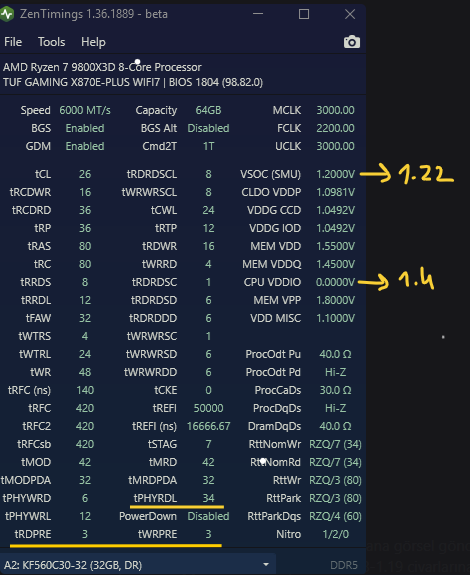Image resolution: width=470 pixels, height=575 pixels.
Task: Click the MEM VPP 1.8000V value
Action: (335, 300)
